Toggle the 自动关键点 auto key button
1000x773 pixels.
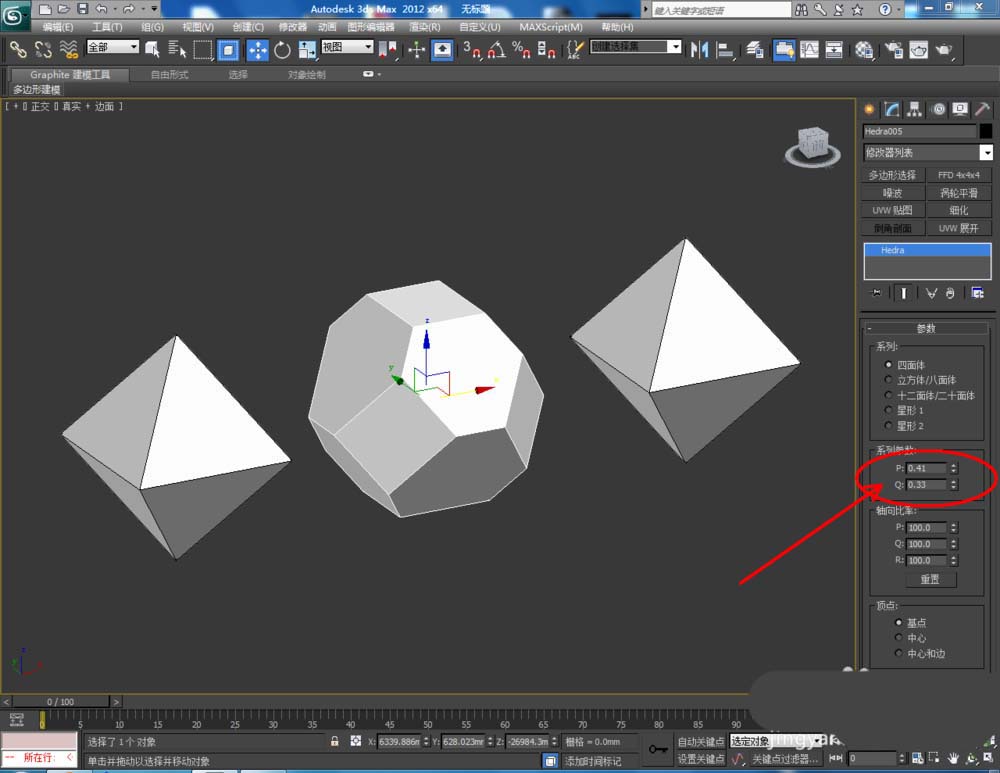tap(700, 741)
